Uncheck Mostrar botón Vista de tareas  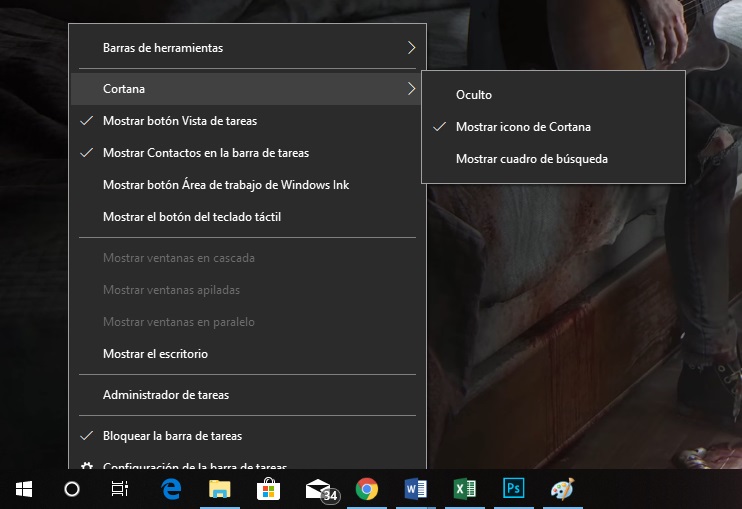coord(180,121)
